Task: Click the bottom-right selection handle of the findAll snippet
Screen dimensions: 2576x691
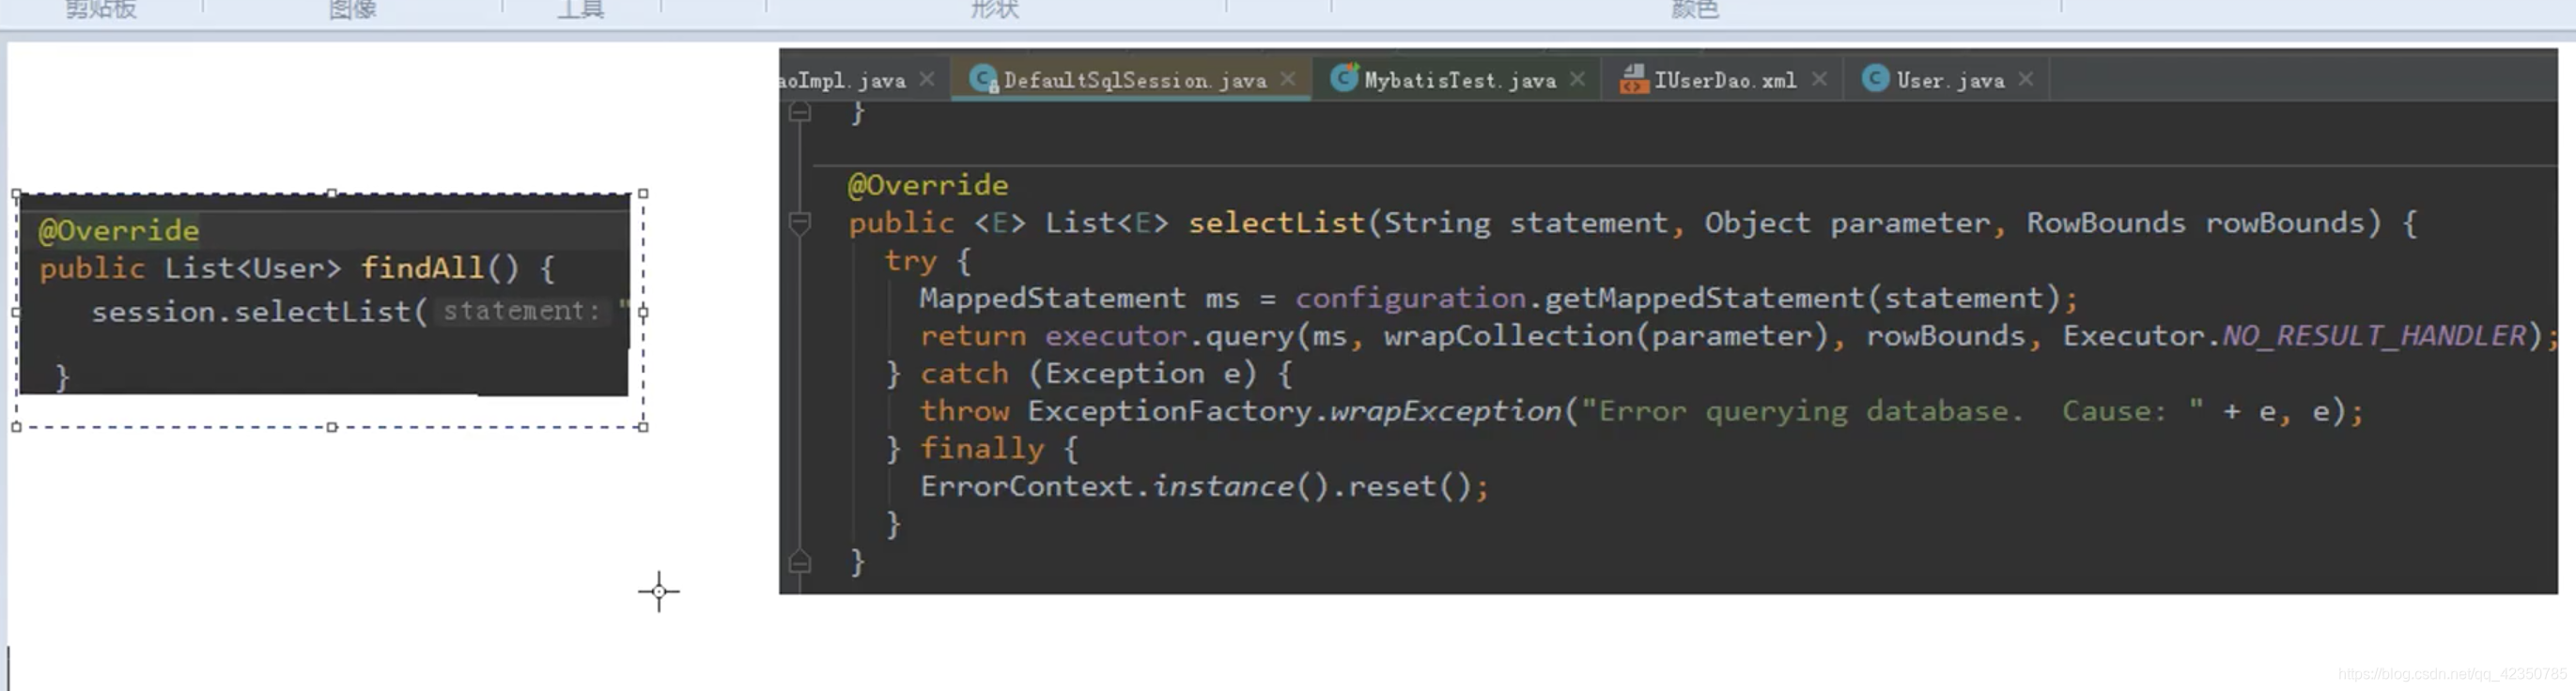Action: tap(643, 427)
